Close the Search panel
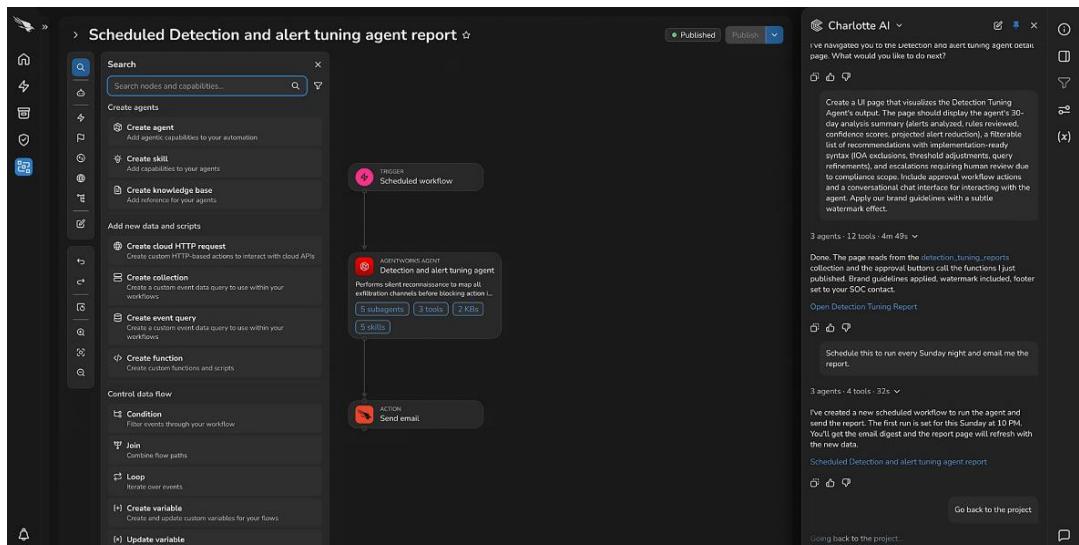Viewport: 1079px width, 545px height. coord(318,65)
